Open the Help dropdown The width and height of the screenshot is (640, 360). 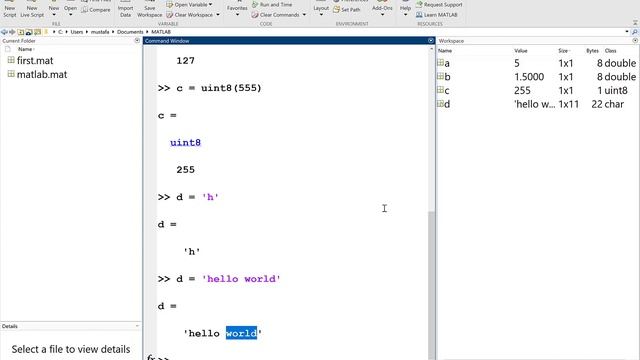tap(405, 10)
